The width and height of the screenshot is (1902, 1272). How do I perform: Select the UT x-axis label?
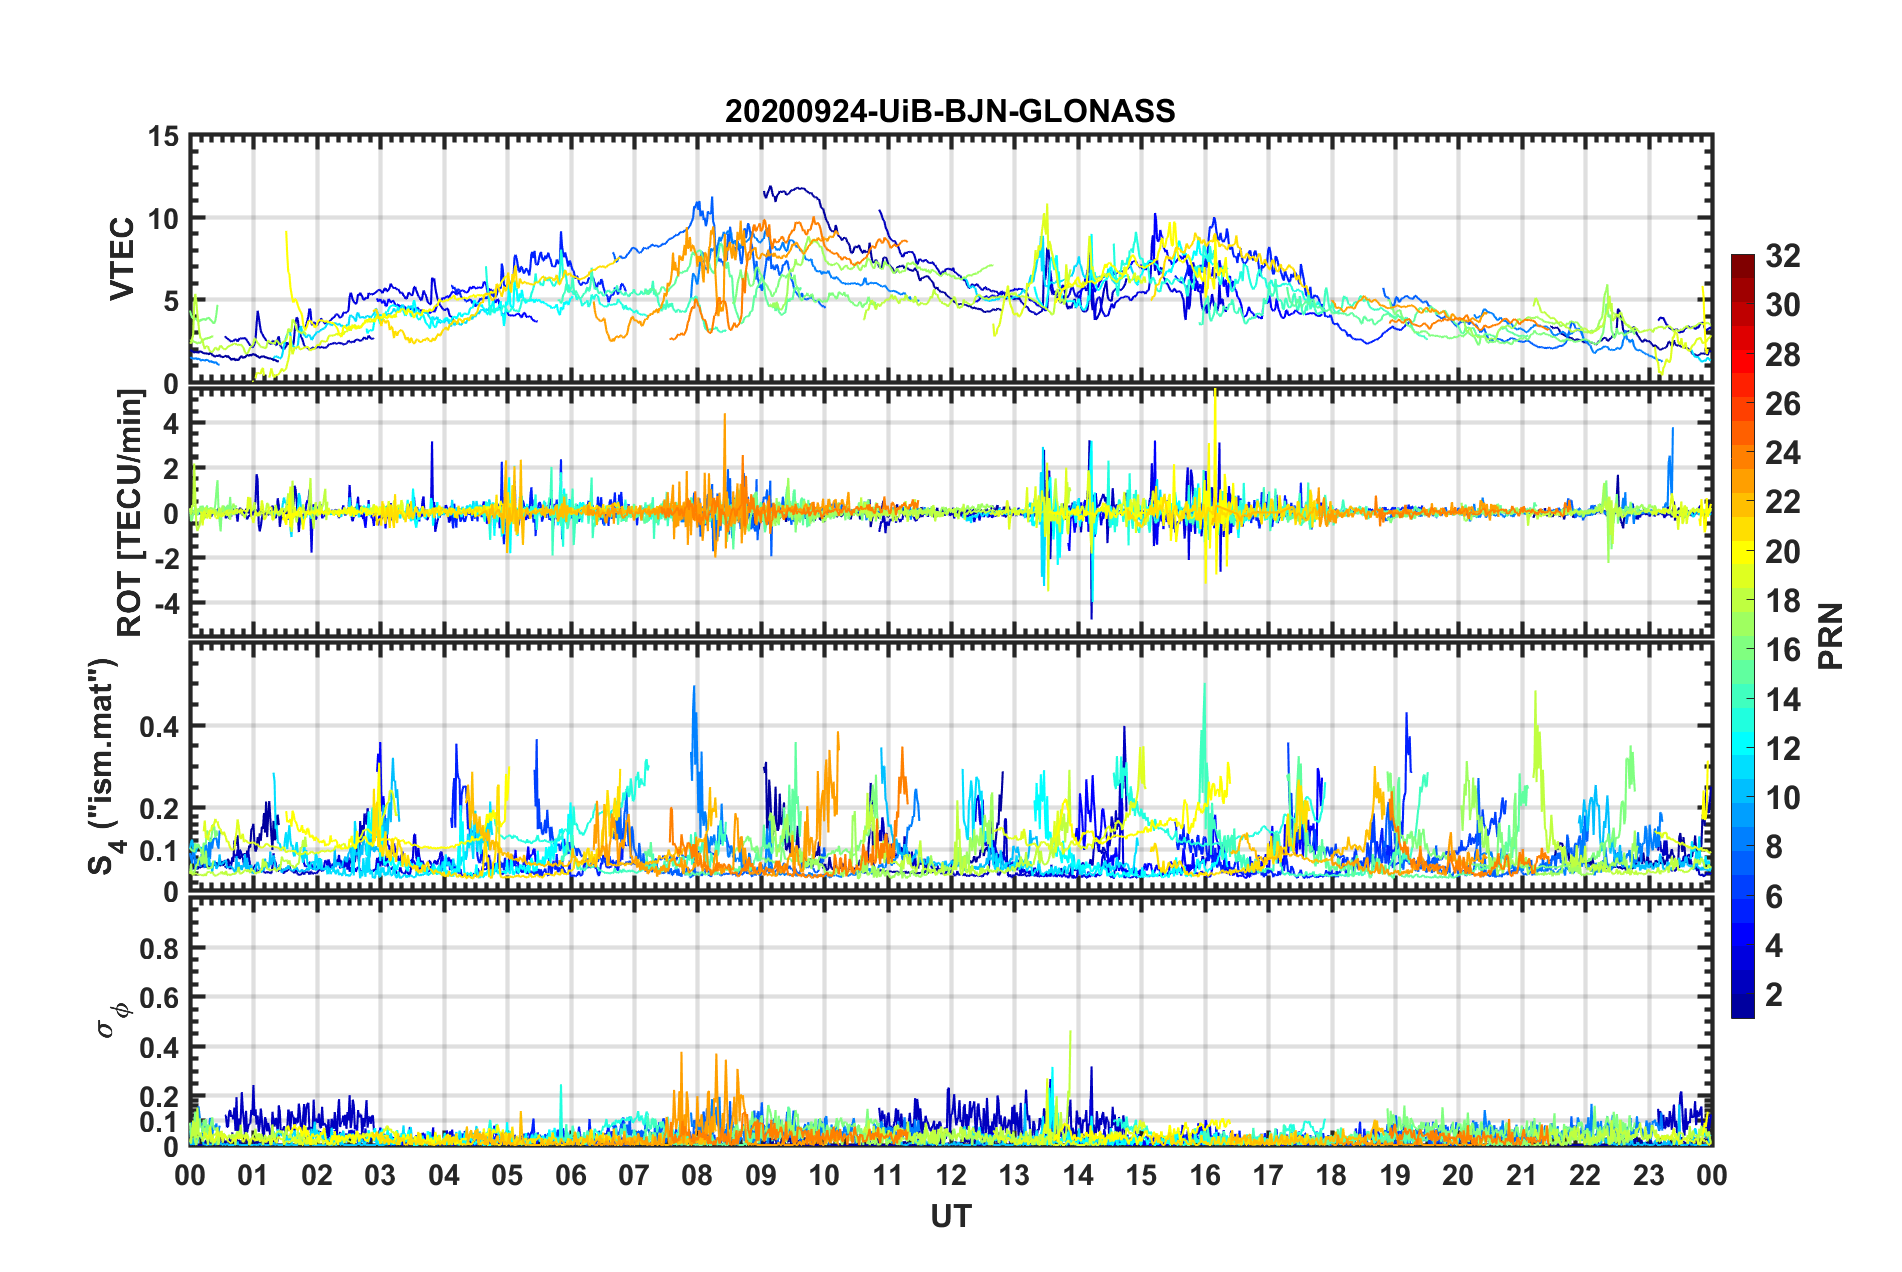(x=951, y=1216)
